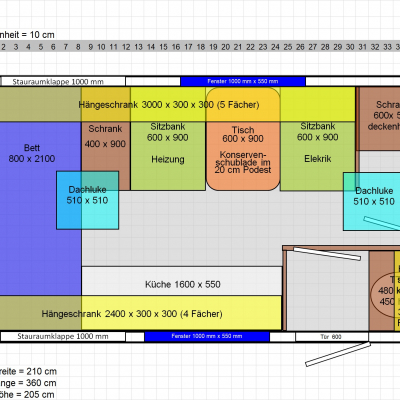Click the Sitzbank Elekrik block
Screen dimensions: 400x400
point(317,156)
